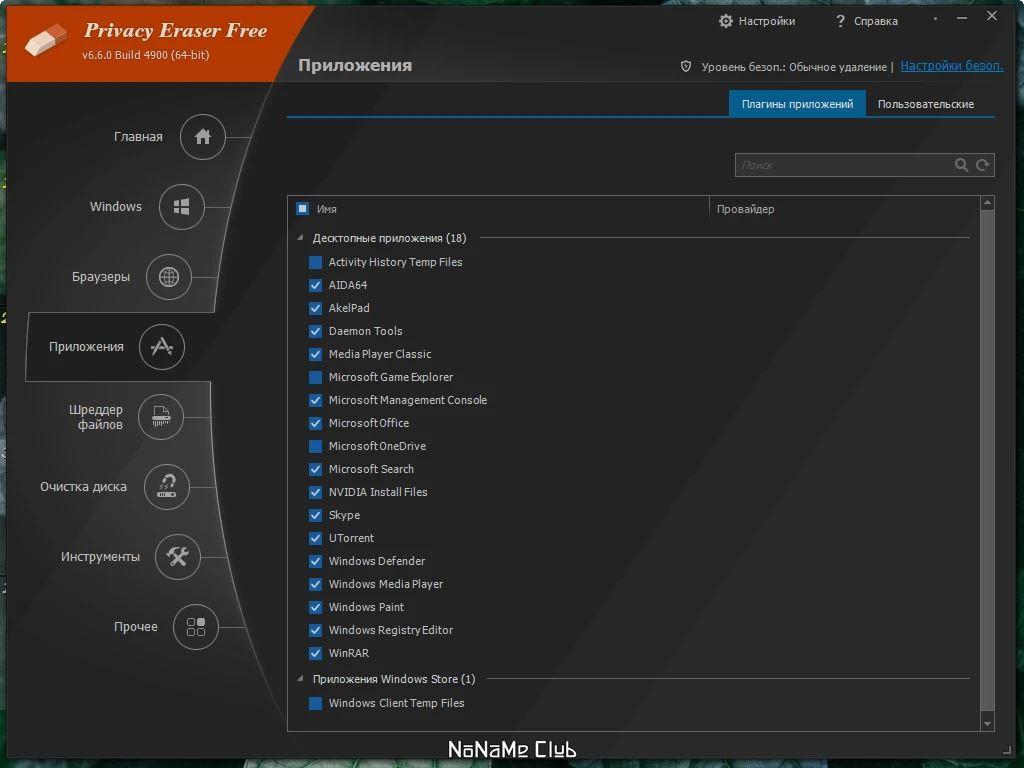Click the search magnifier icon
The width and height of the screenshot is (1024, 768).
click(x=961, y=165)
